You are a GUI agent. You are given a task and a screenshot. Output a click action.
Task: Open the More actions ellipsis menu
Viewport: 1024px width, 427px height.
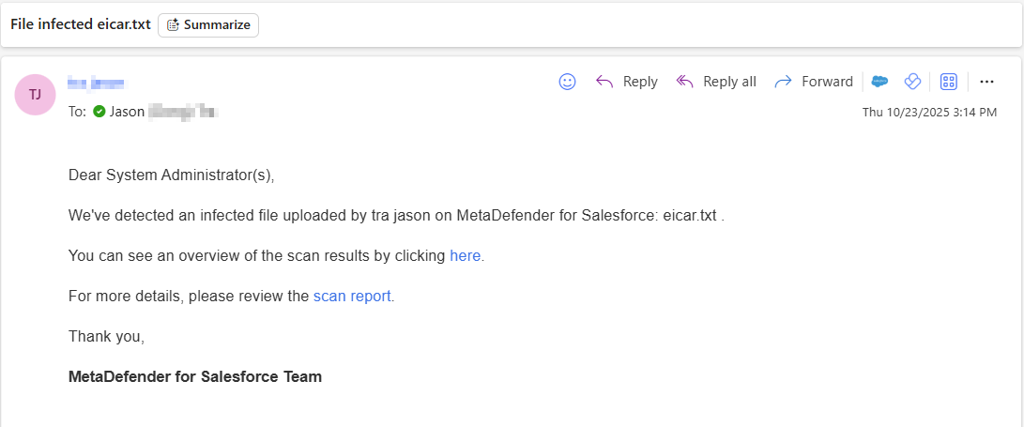(x=987, y=82)
